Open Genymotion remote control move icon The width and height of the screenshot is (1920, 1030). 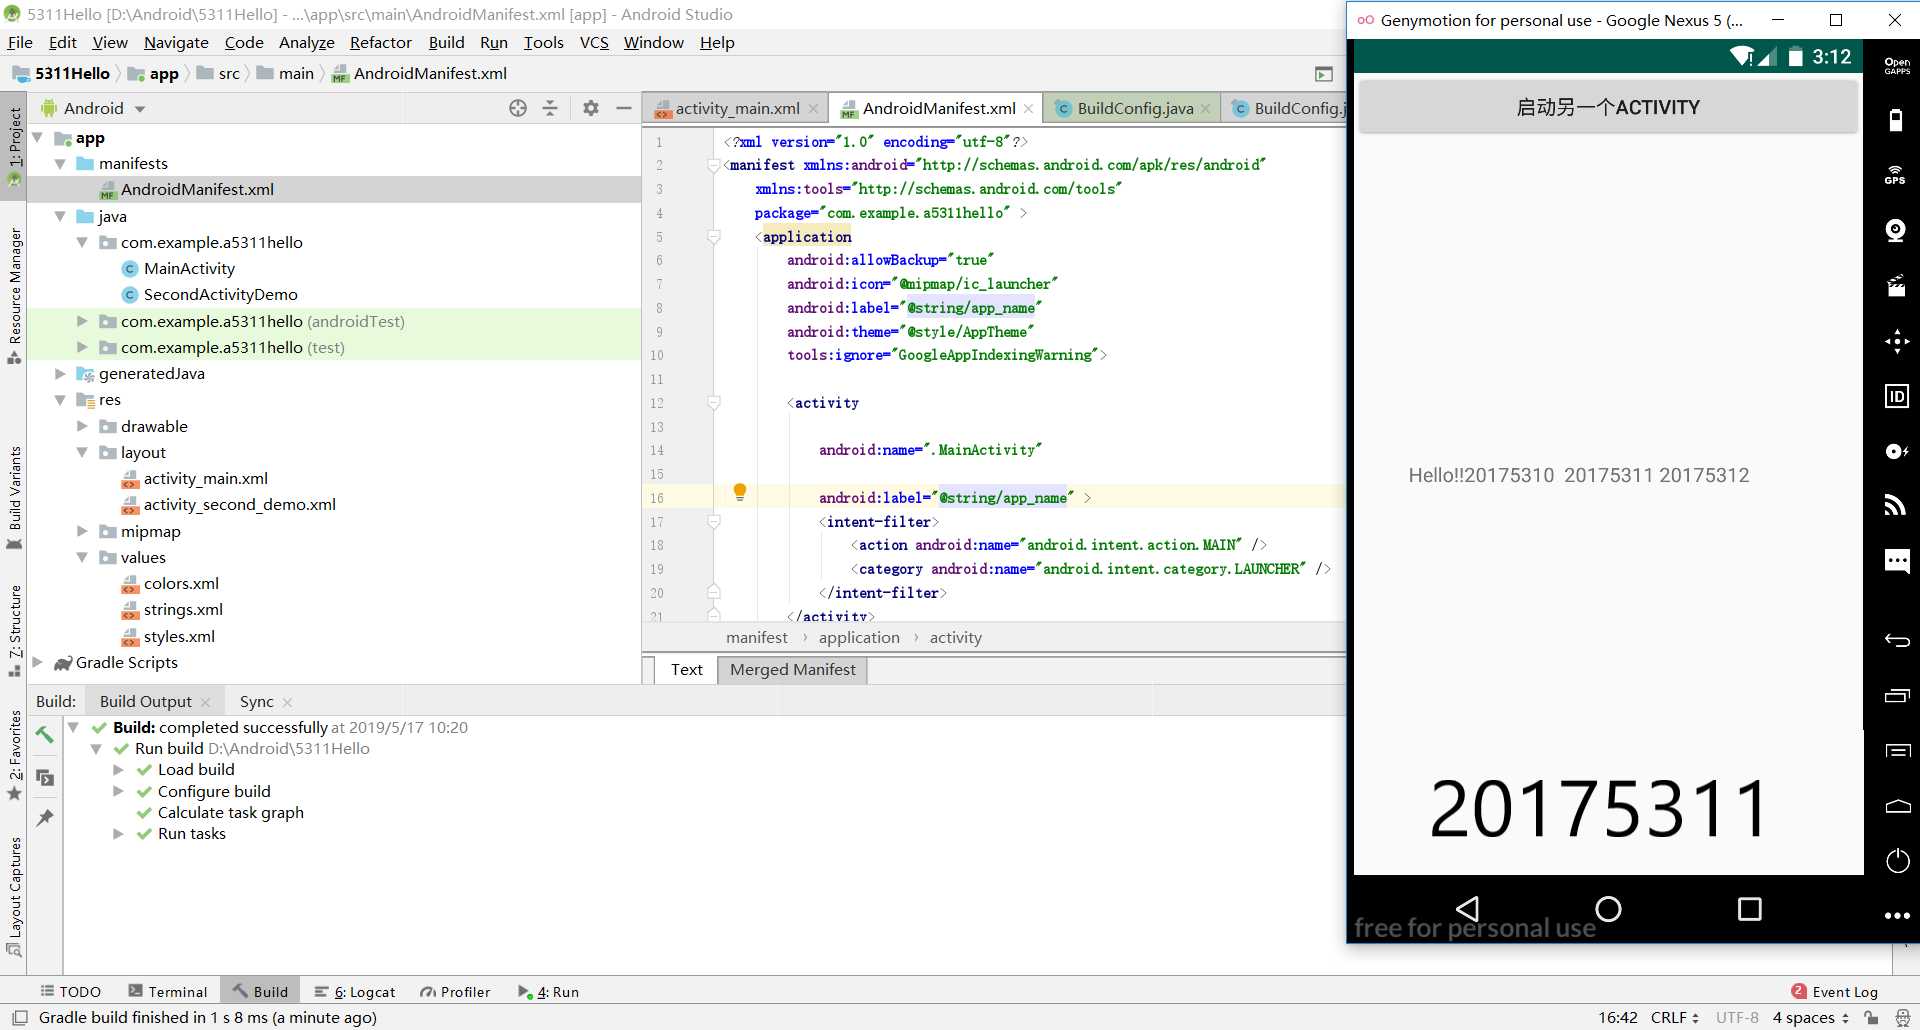pyautogui.click(x=1897, y=341)
